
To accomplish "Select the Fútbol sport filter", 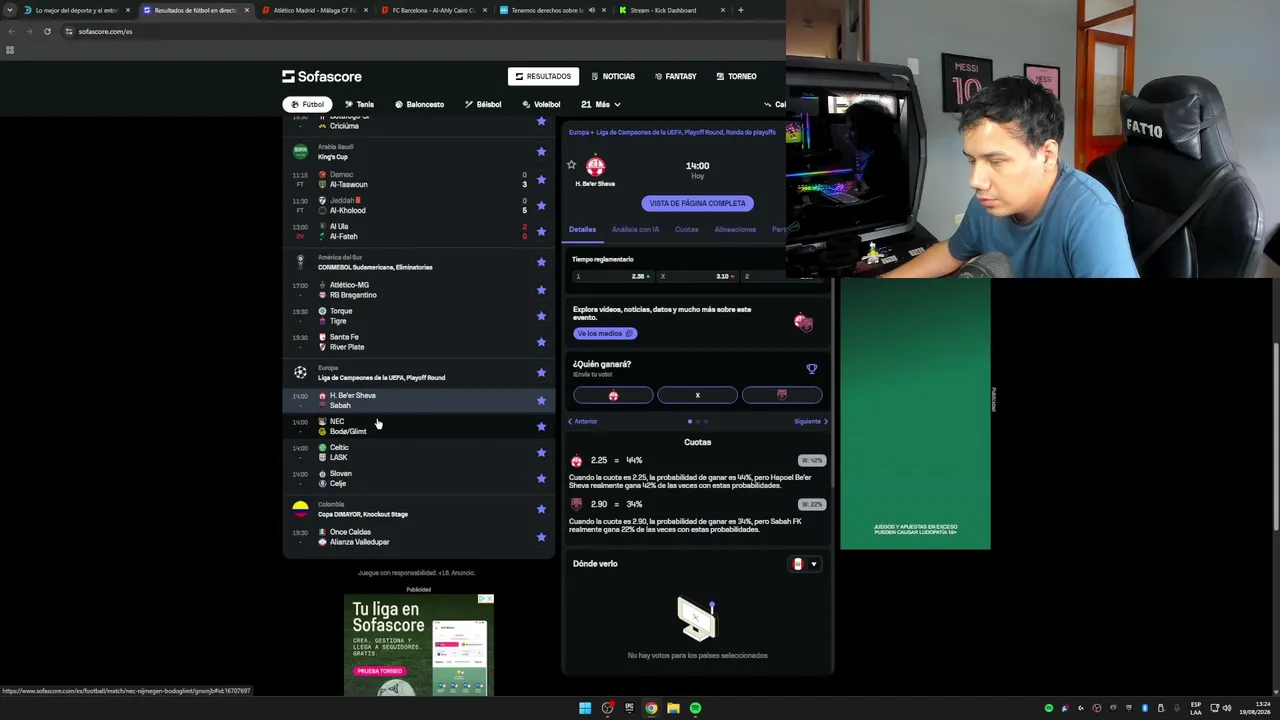I will coord(307,104).
